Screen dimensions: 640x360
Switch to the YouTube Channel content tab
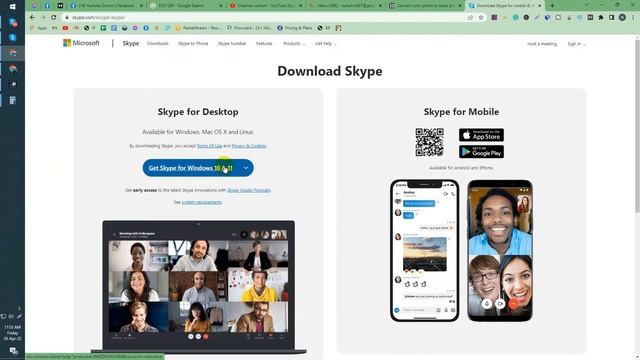[266, 6]
